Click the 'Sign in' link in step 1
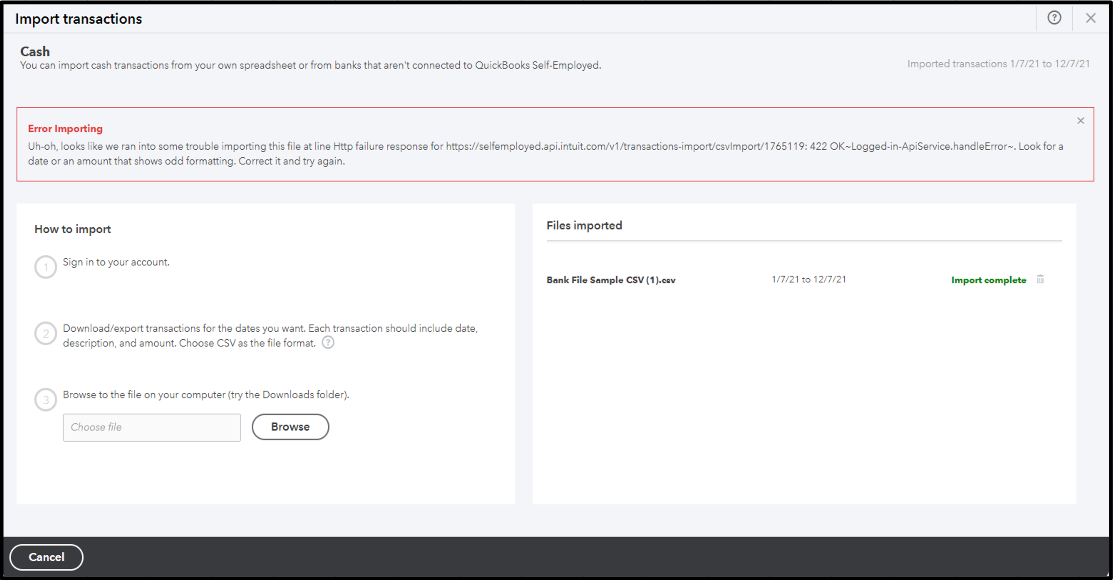Image resolution: width=1113 pixels, height=580 pixels. 78,262
